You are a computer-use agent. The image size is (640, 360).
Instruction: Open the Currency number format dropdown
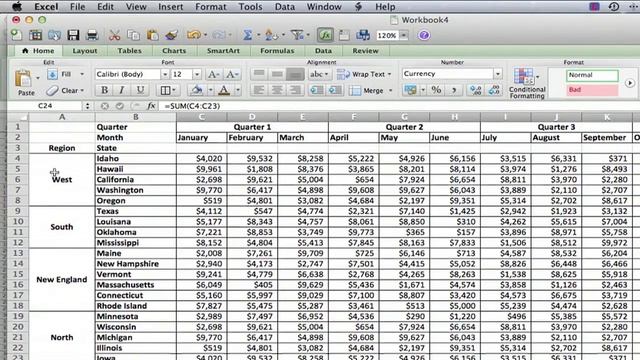pos(498,74)
